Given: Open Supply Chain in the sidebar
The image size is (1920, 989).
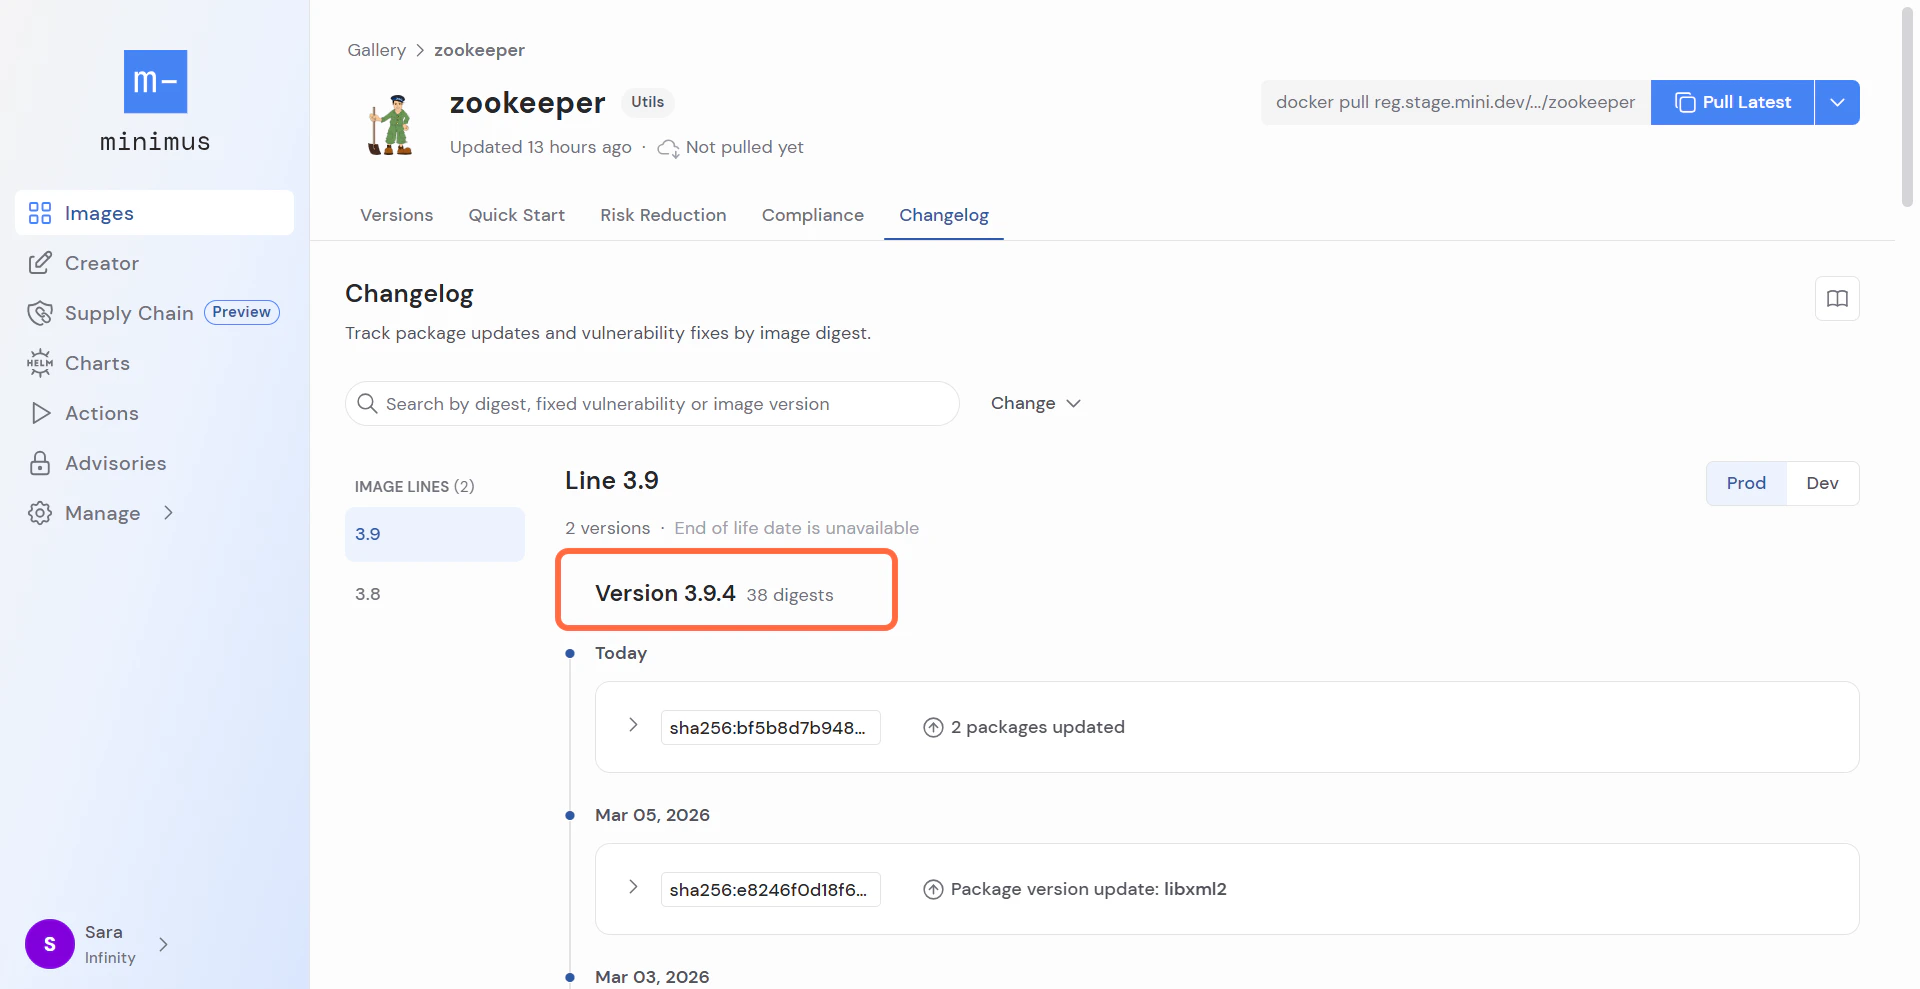Looking at the screenshot, I should point(154,313).
